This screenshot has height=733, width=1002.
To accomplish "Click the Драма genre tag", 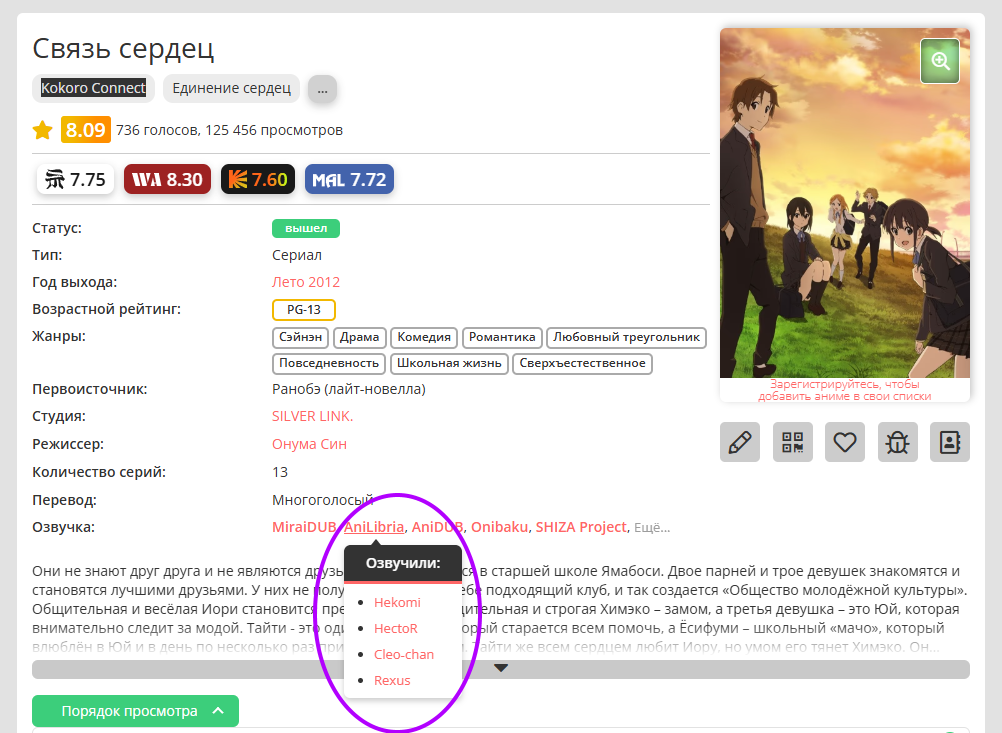I will click(358, 337).
